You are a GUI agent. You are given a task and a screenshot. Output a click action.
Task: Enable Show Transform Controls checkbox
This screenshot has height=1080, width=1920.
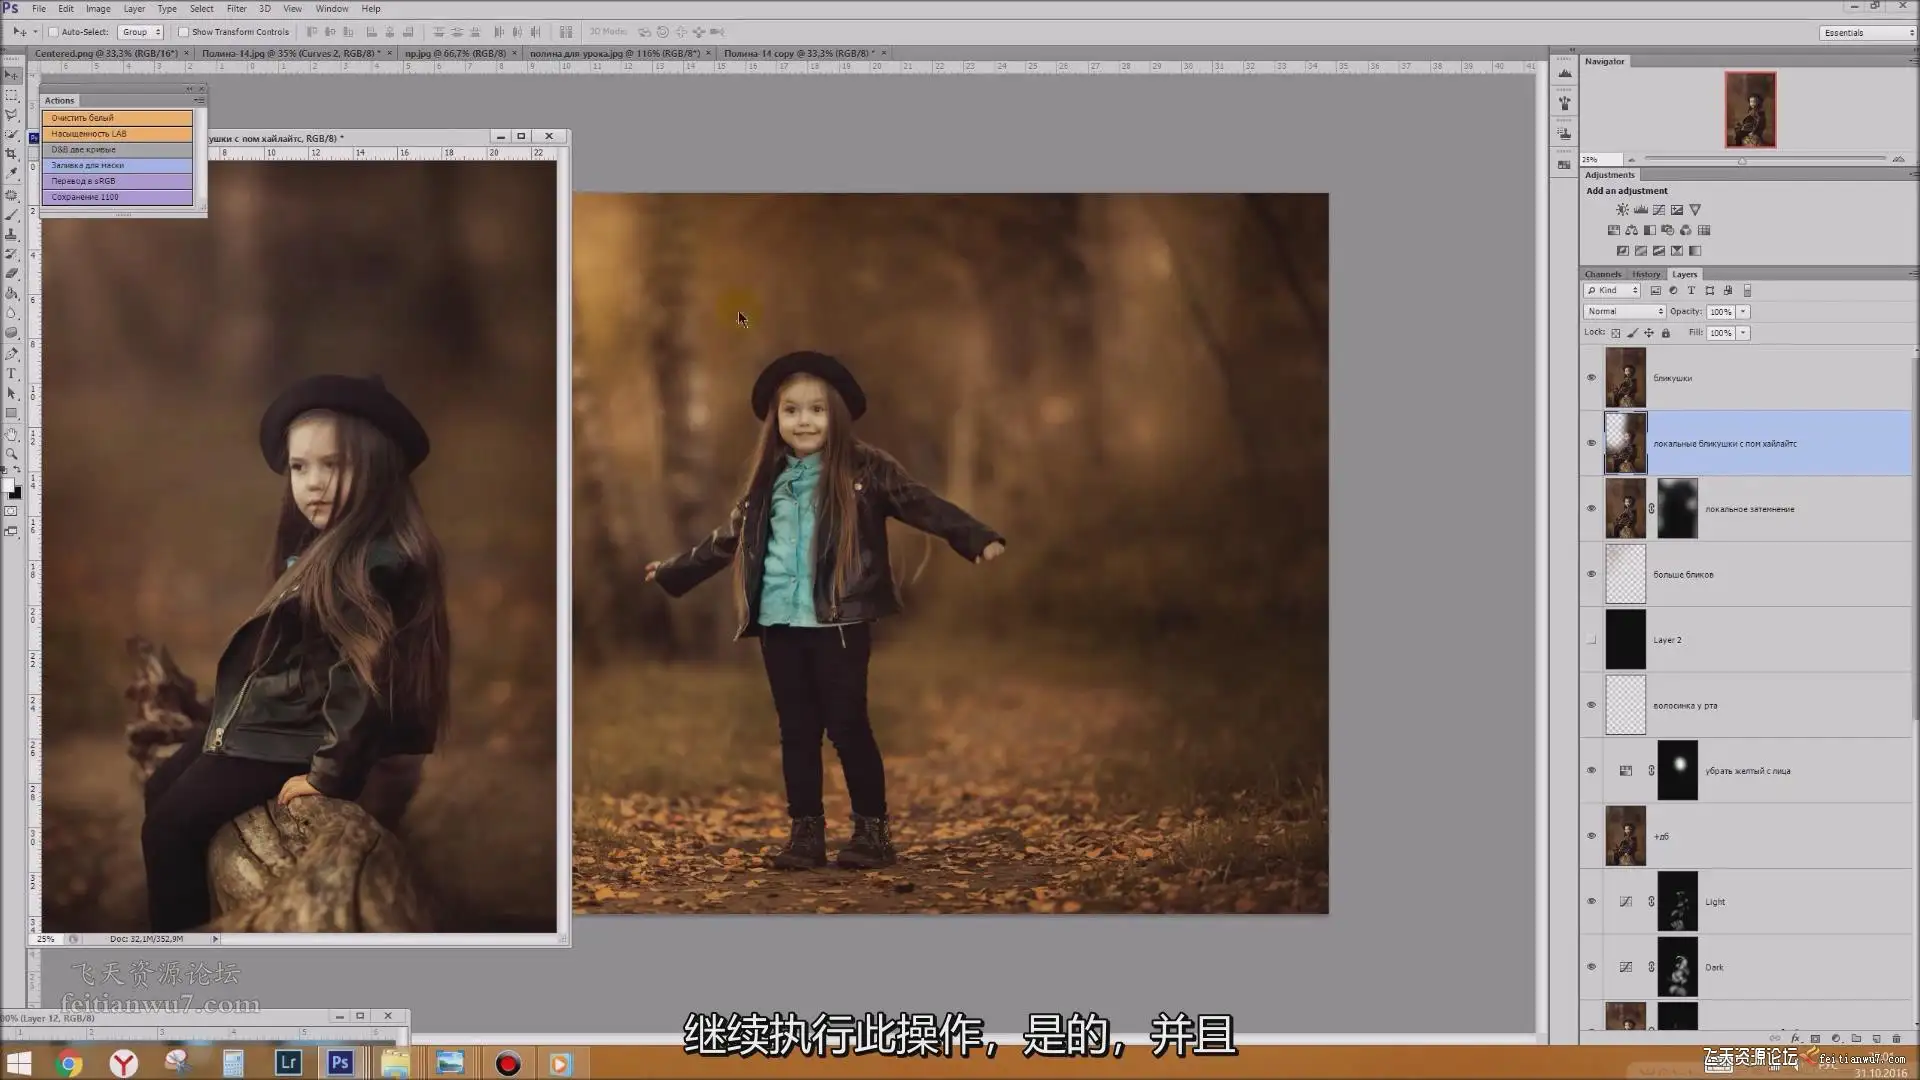pos(183,32)
